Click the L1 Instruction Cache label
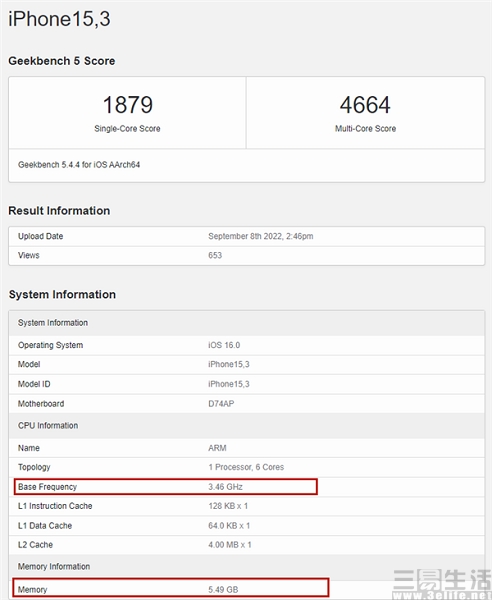Screen dimensions: 492x600 click(x=55, y=506)
